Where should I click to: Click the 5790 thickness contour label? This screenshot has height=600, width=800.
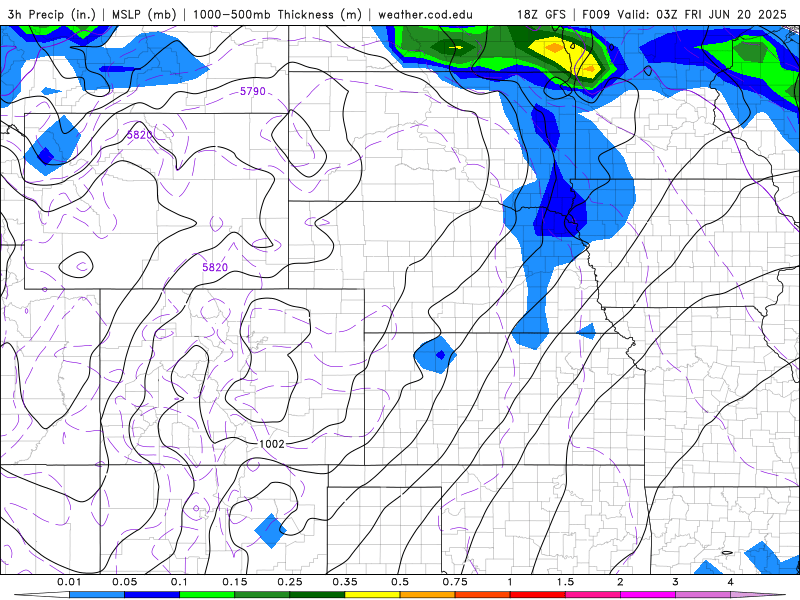pyautogui.click(x=253, y=91)
